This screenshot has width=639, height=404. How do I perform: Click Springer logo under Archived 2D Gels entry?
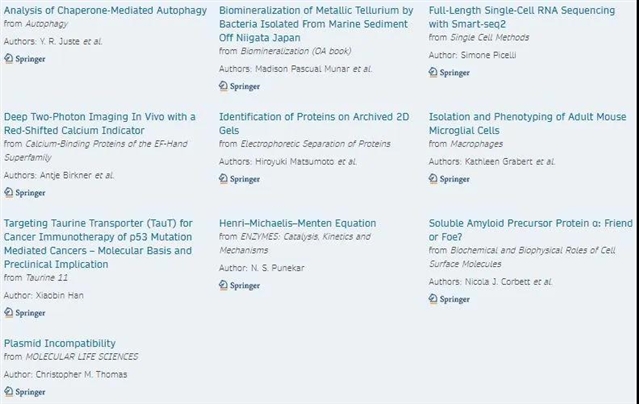tap(240, 177)
